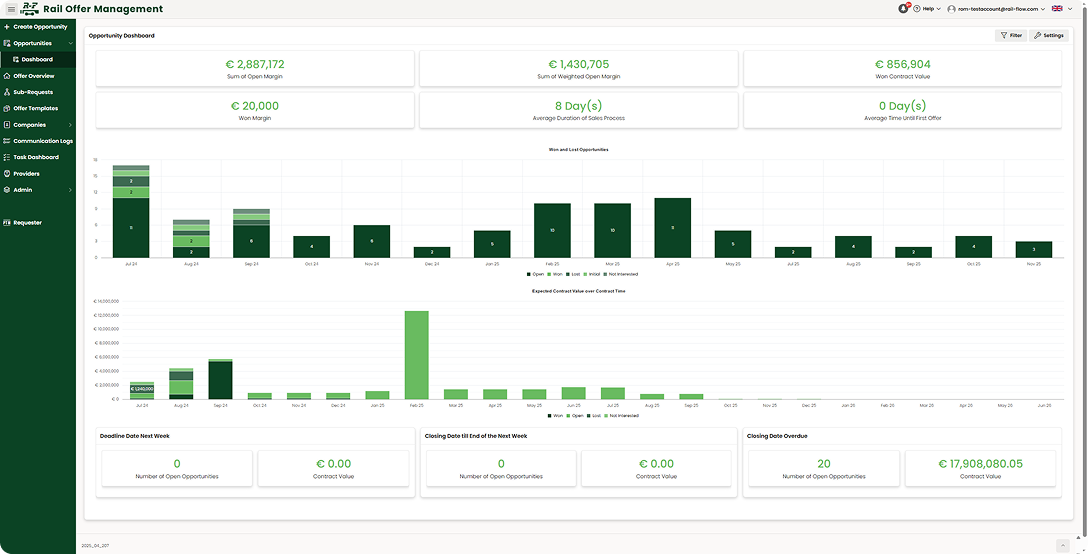Click the Sep 24 bar in Expected Contract Value chart
Viewport: 1088px width, 554px height.
click(221, 379)
